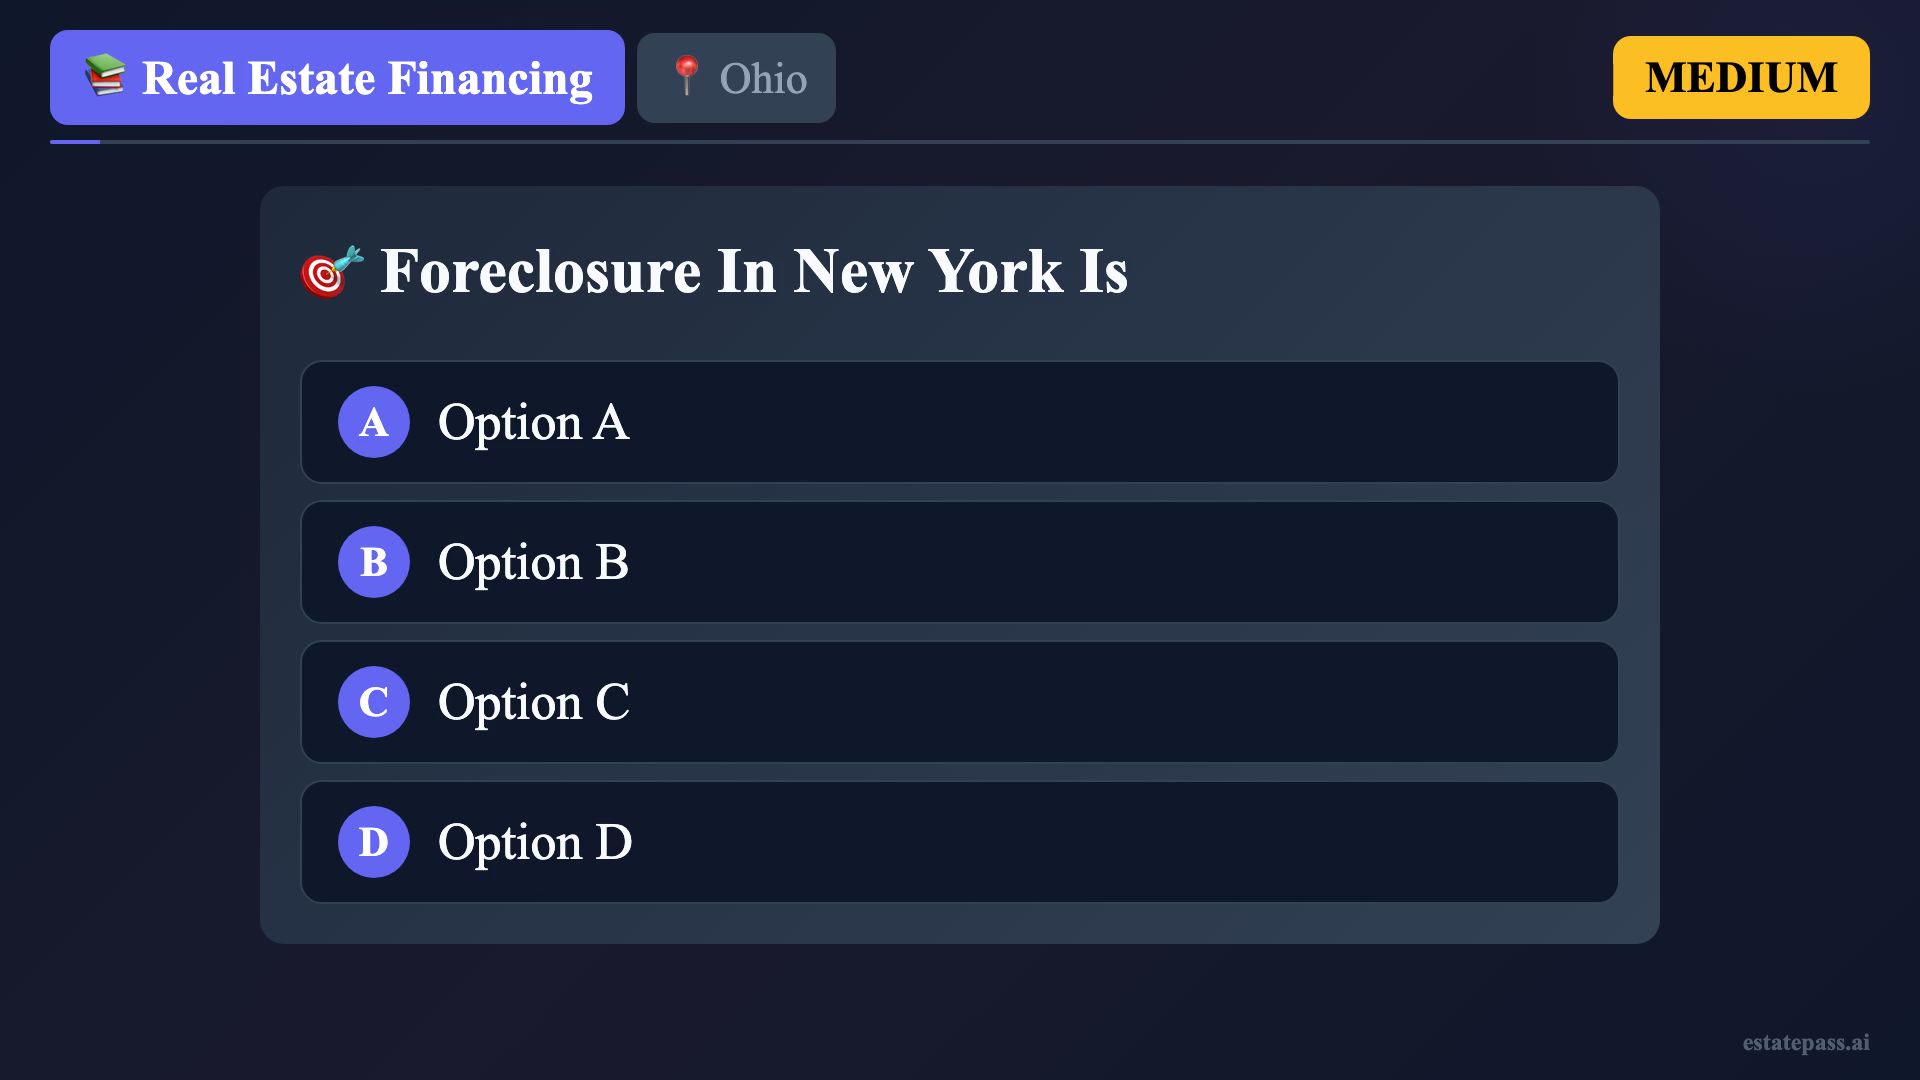This screenshot has width=1920, height=1080.
Task: Click the MEDIUM difficulty badge
Action: coord(1740,77)
